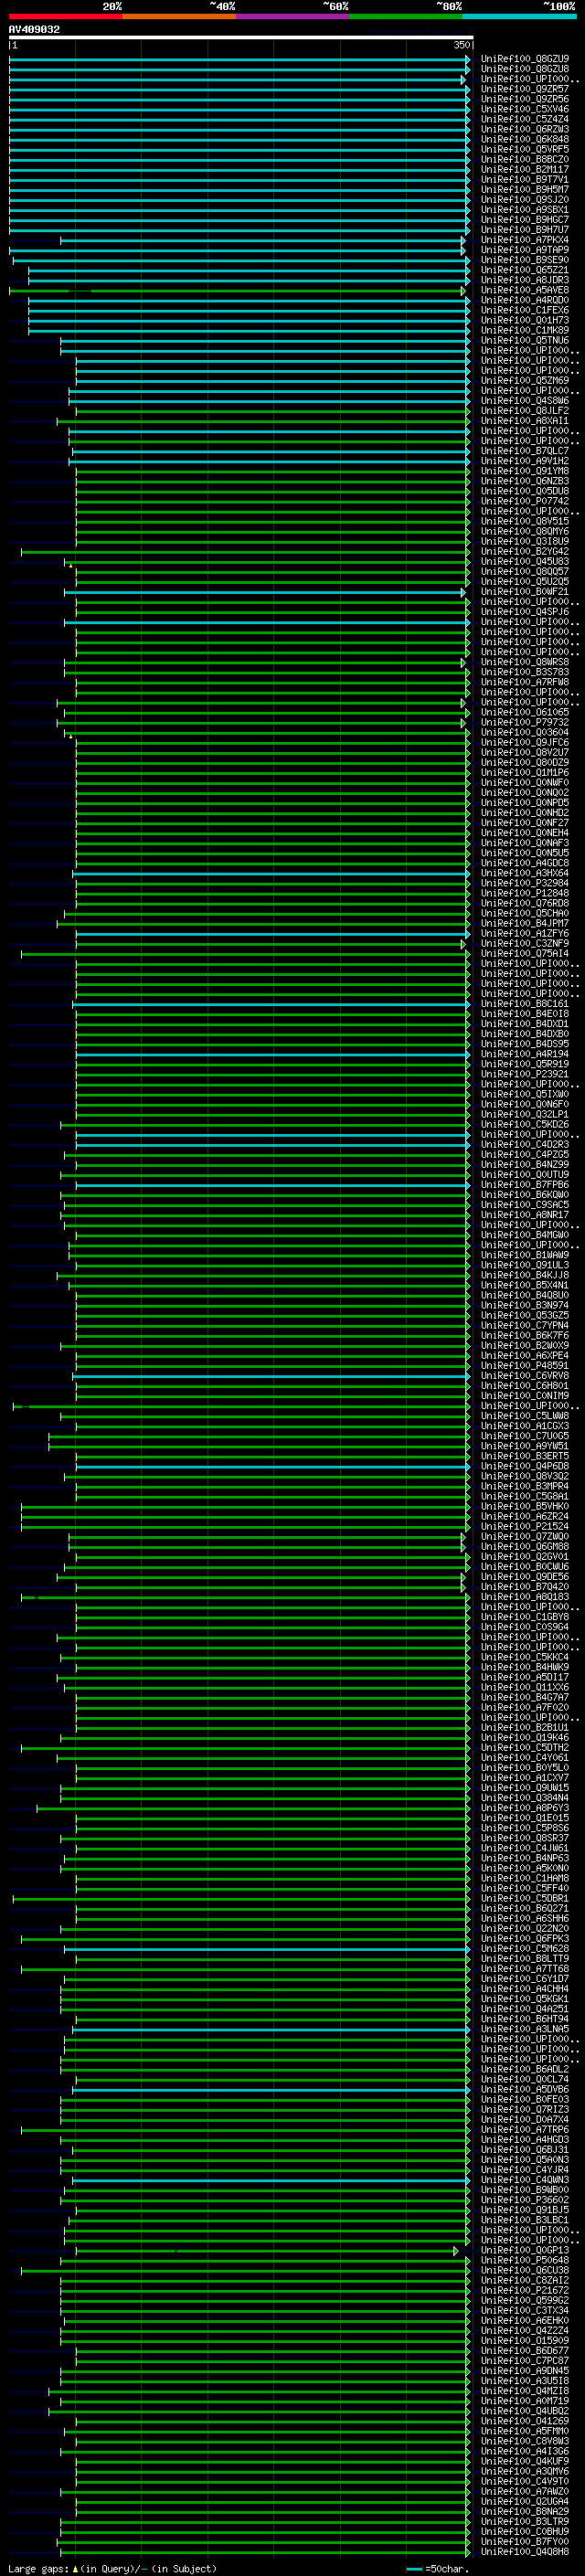Pick the UniRef100_Q4KUF9 entry
This screenshot has height=2576, width=585.
pos(524,2461)
